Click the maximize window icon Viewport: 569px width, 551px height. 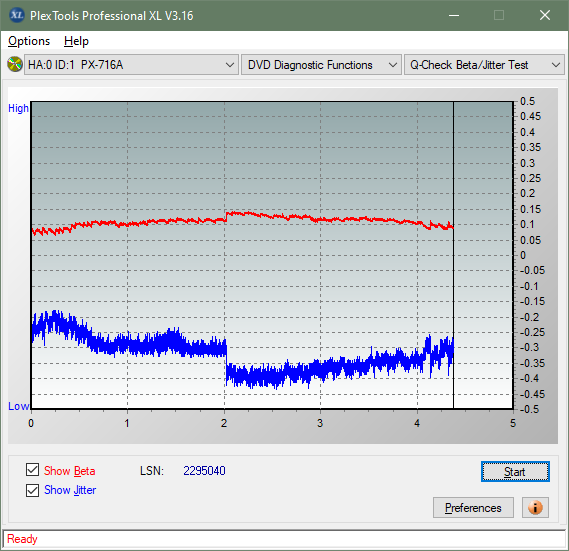[499, 15]
